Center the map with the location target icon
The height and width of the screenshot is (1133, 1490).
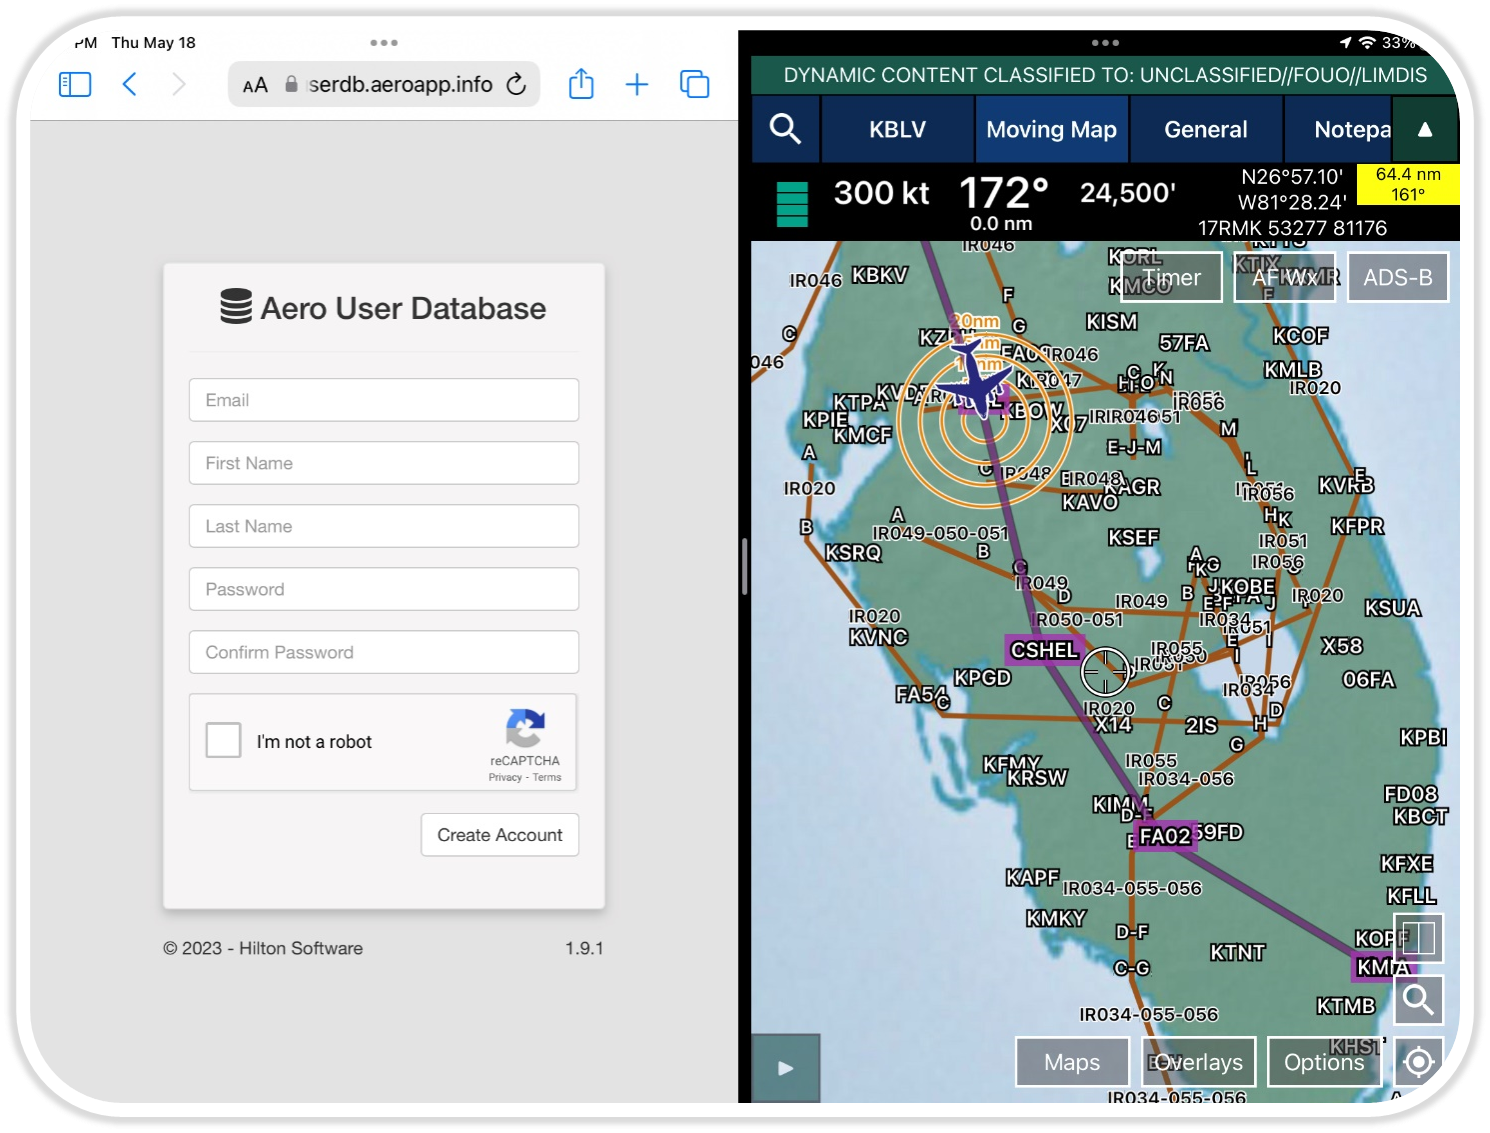pos(1418,1061)
